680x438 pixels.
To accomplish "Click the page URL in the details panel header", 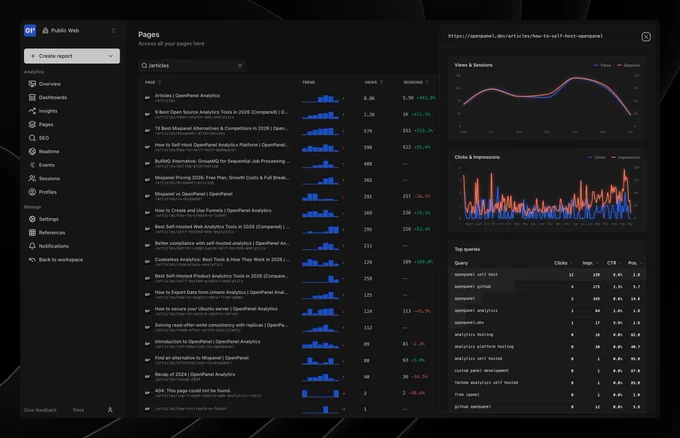I will coord(525,36).
